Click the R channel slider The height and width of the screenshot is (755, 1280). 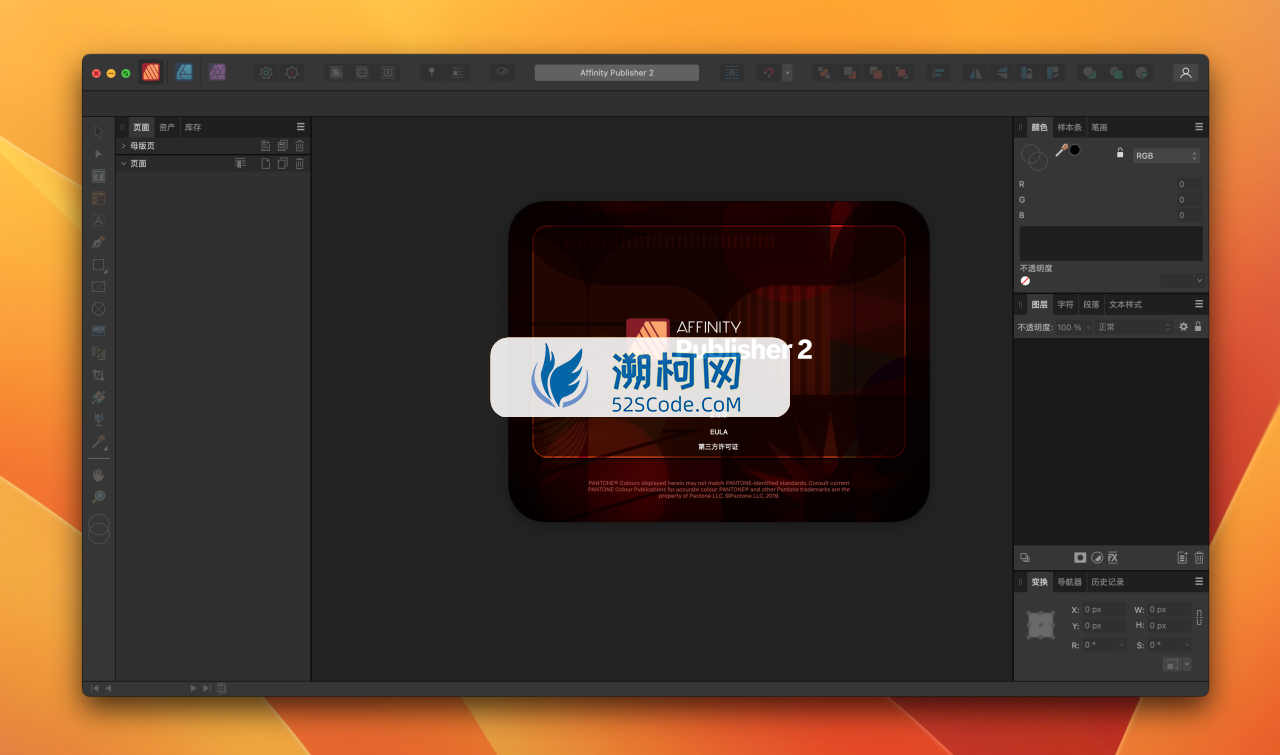pyautogui.click(x=1100, y=184)
